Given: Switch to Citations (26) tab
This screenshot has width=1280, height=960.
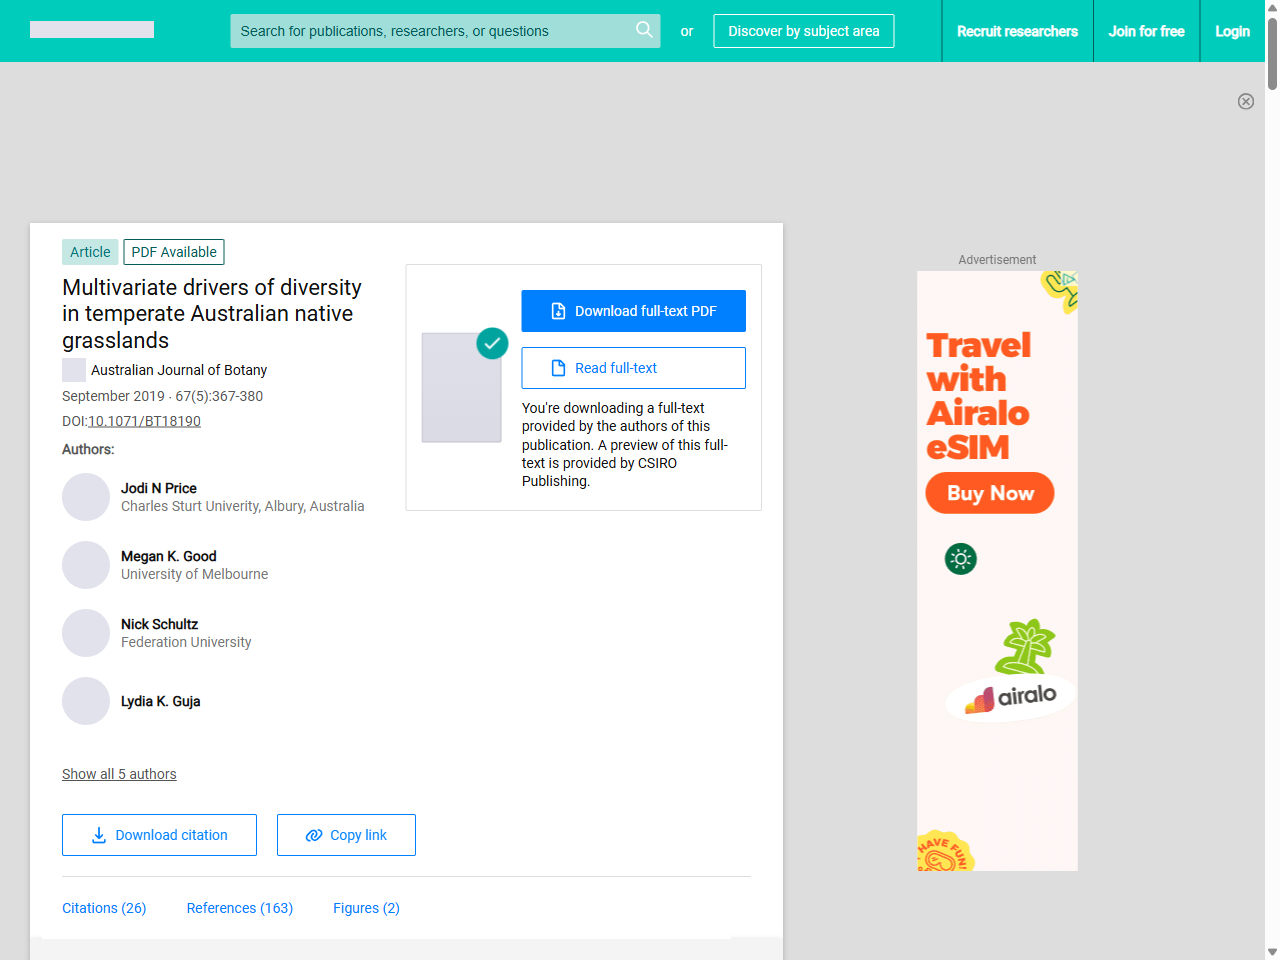Looking at the screenshot, I should [x=104, y=908].
